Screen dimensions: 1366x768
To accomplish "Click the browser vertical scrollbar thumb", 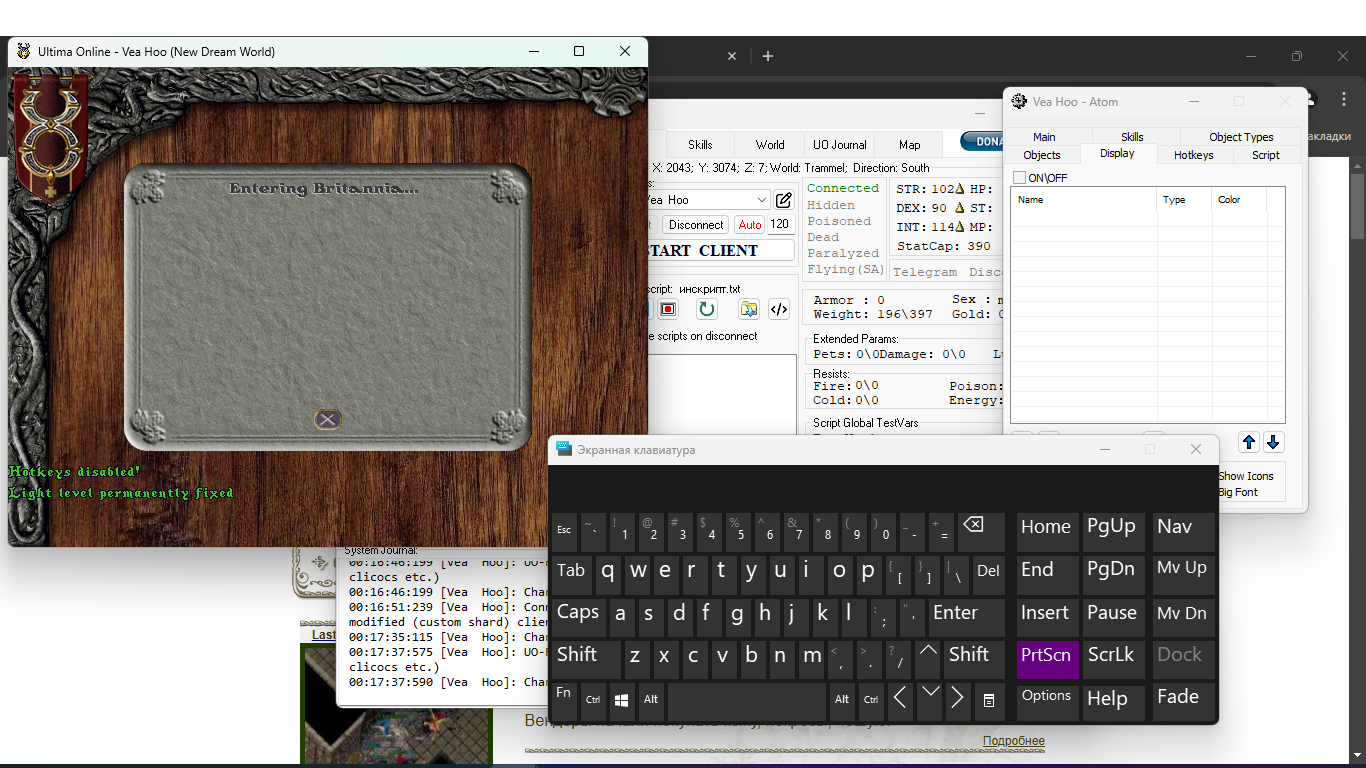I will (x=1357, y=206).
